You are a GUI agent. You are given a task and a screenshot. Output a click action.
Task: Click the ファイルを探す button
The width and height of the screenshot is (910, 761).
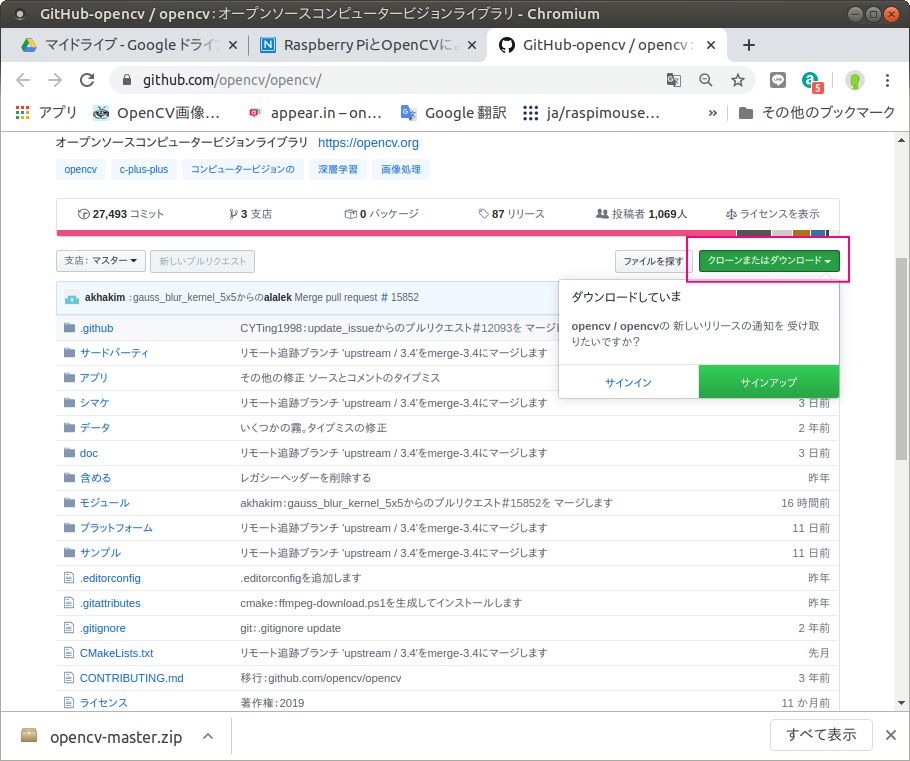pyautogui.click(x=653, y=261)
